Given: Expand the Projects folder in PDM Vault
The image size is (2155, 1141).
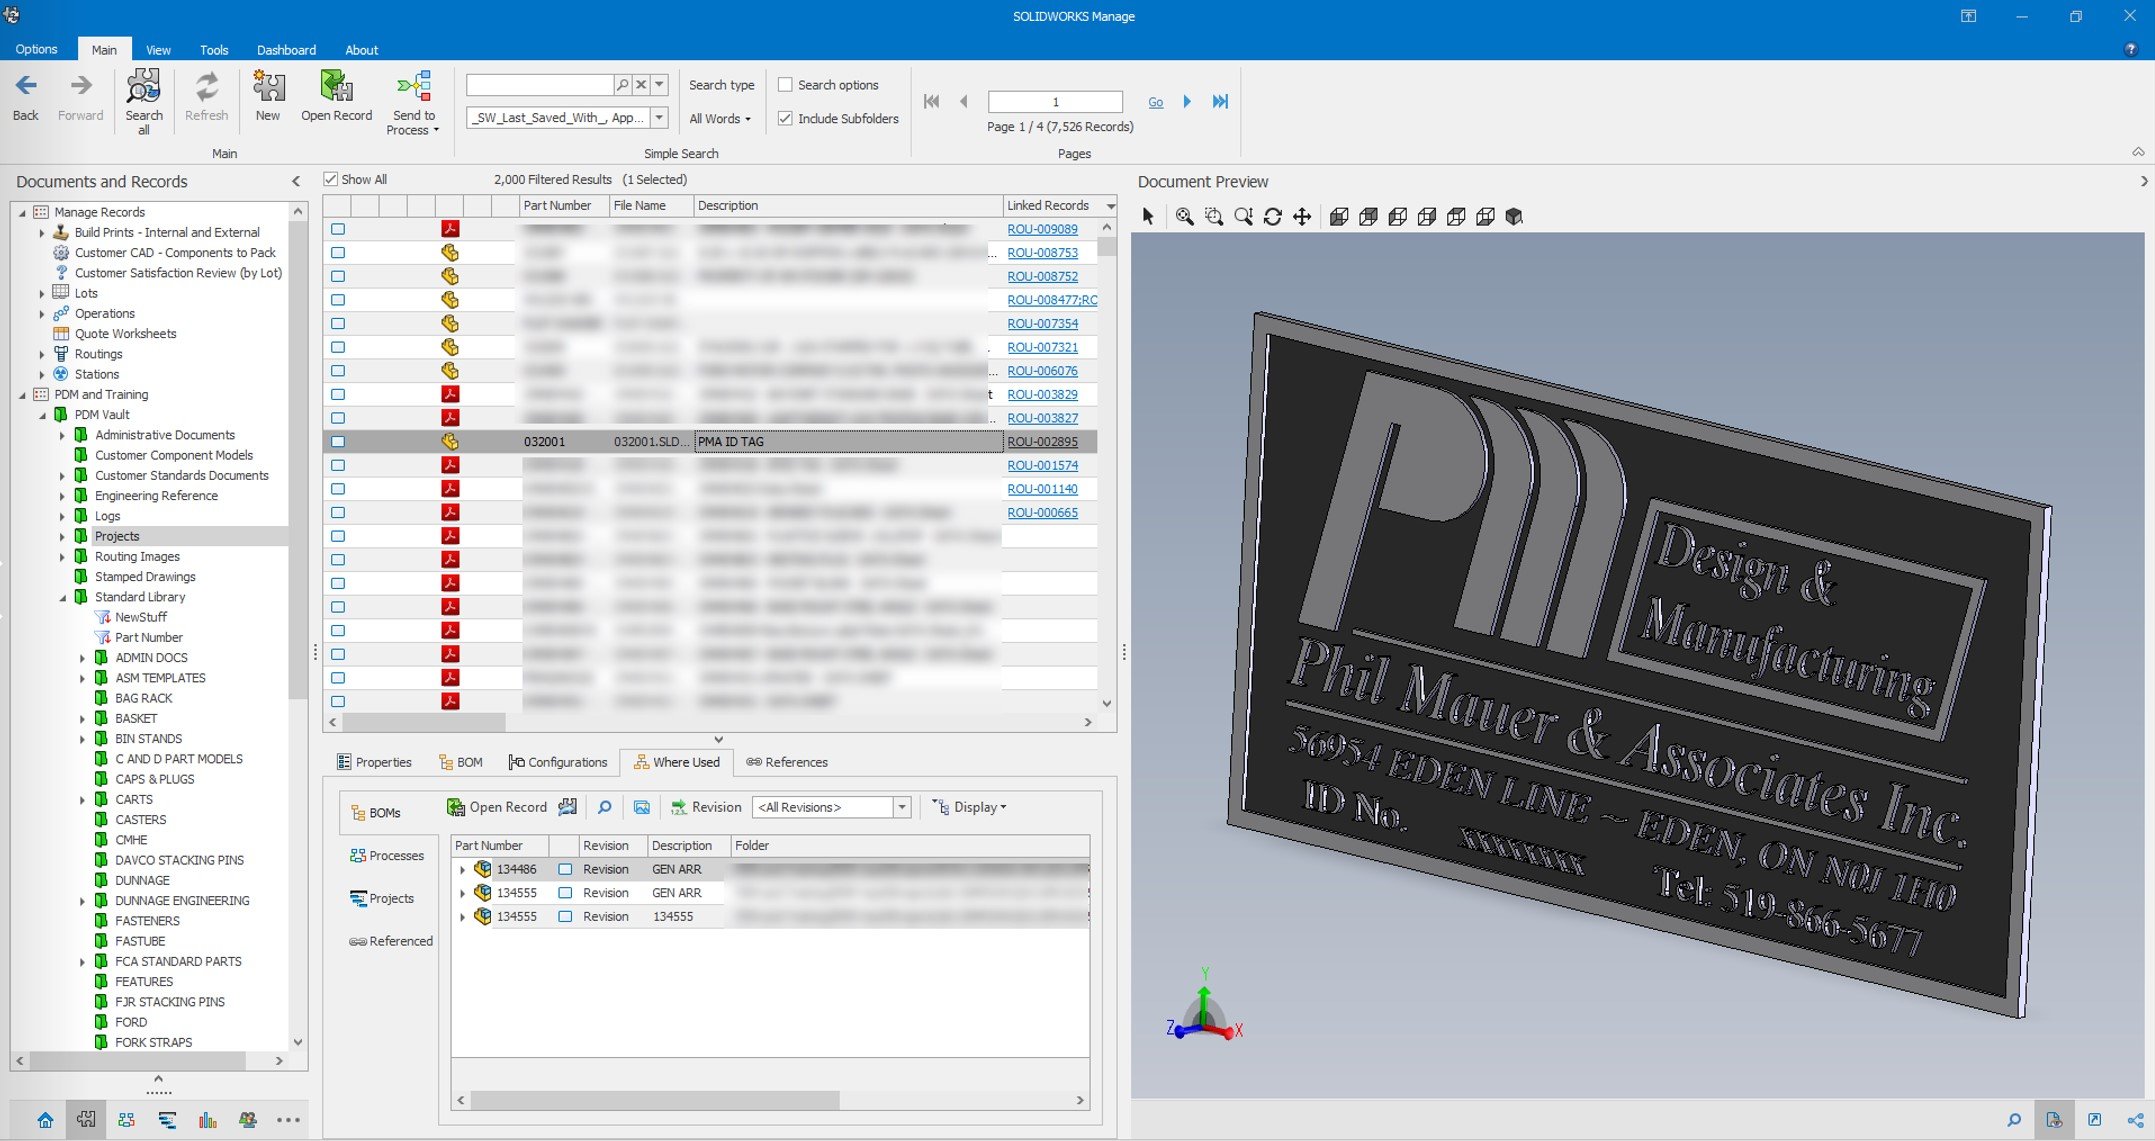Looking at the screenshot, I should click(62, 536).
